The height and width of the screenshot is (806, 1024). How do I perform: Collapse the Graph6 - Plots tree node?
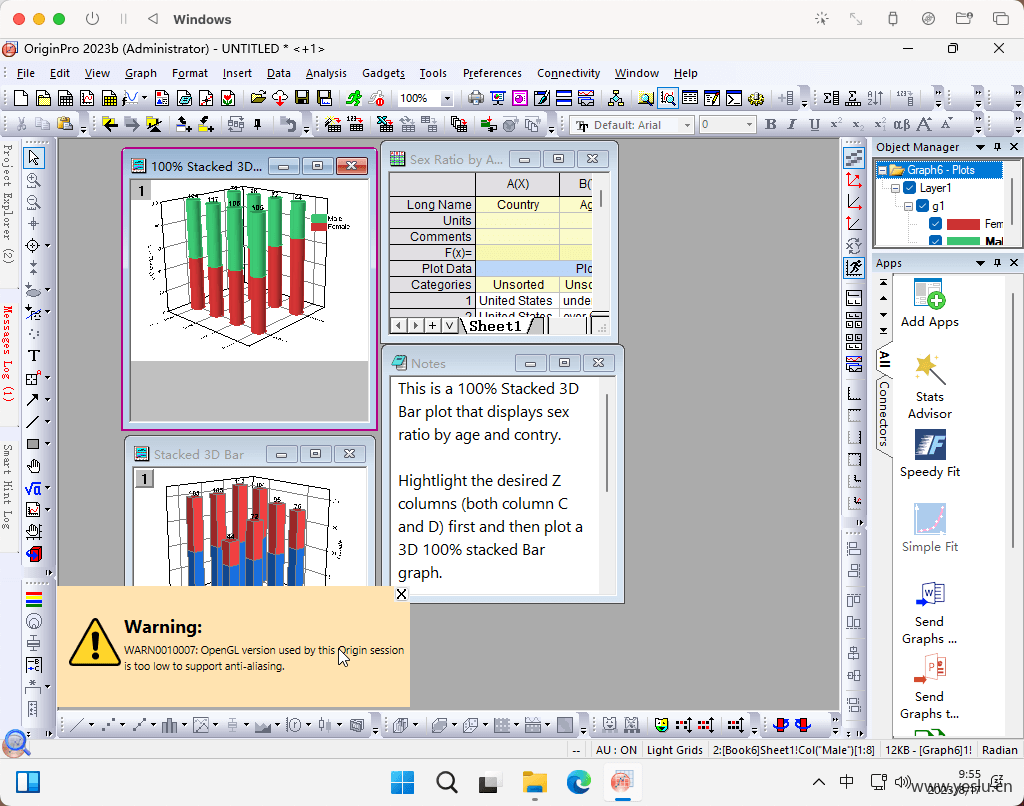882,170
